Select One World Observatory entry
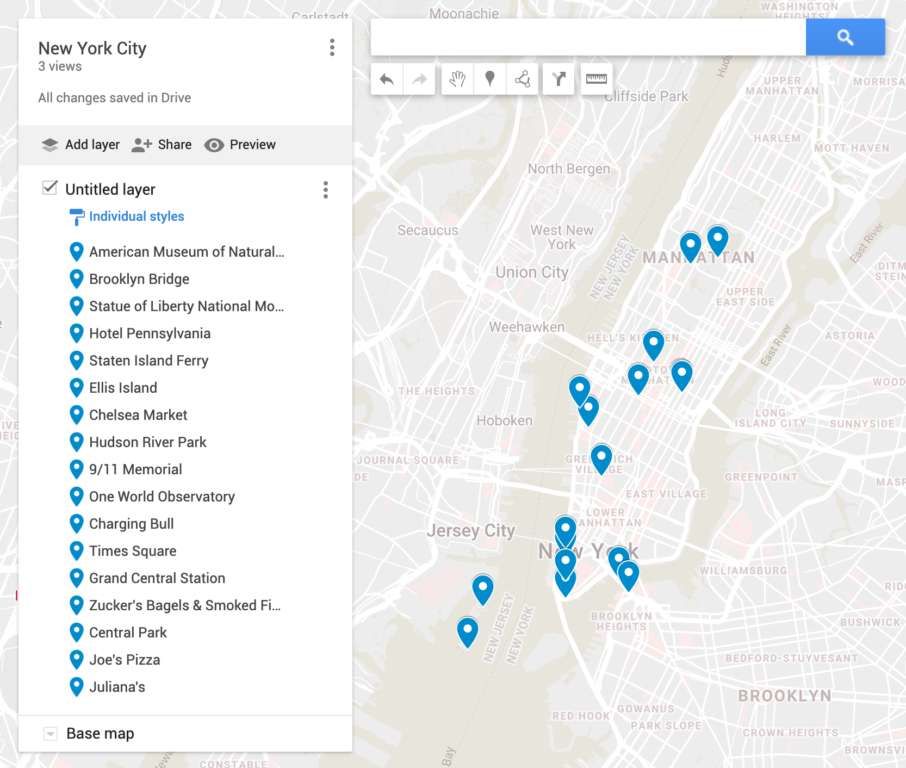This screenshot has width=906, height=768. click(x=162, y=496)
